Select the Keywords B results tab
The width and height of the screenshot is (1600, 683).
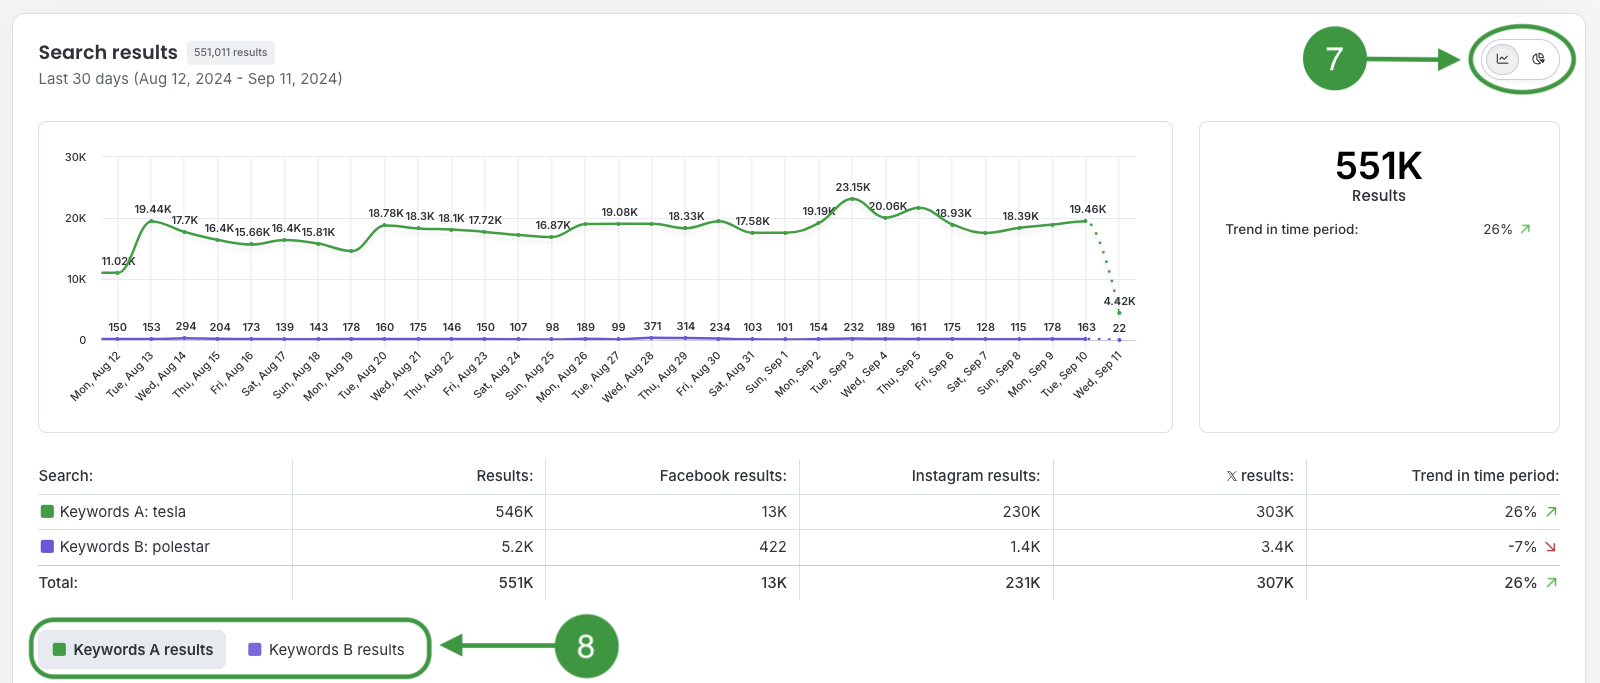(x=326, y=650)
